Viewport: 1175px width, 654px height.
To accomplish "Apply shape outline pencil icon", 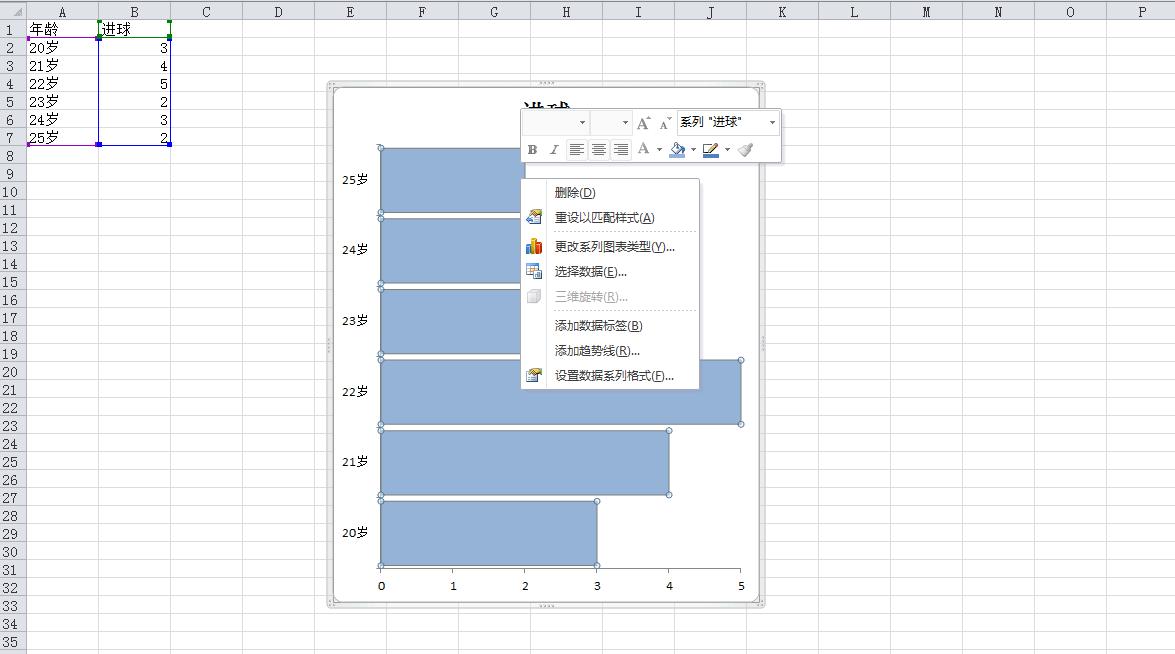I will coord(710,150).
